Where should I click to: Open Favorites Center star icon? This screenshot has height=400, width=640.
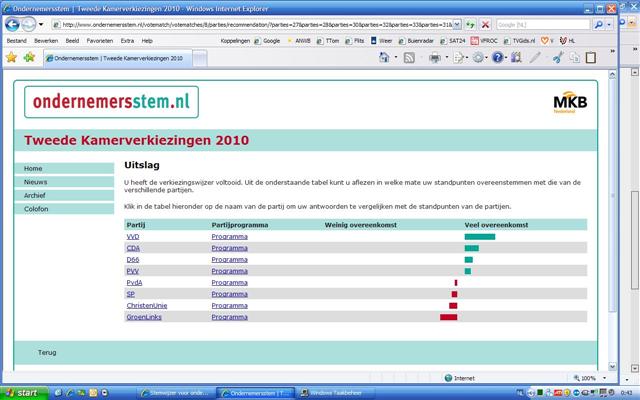[x=11, y=58]
